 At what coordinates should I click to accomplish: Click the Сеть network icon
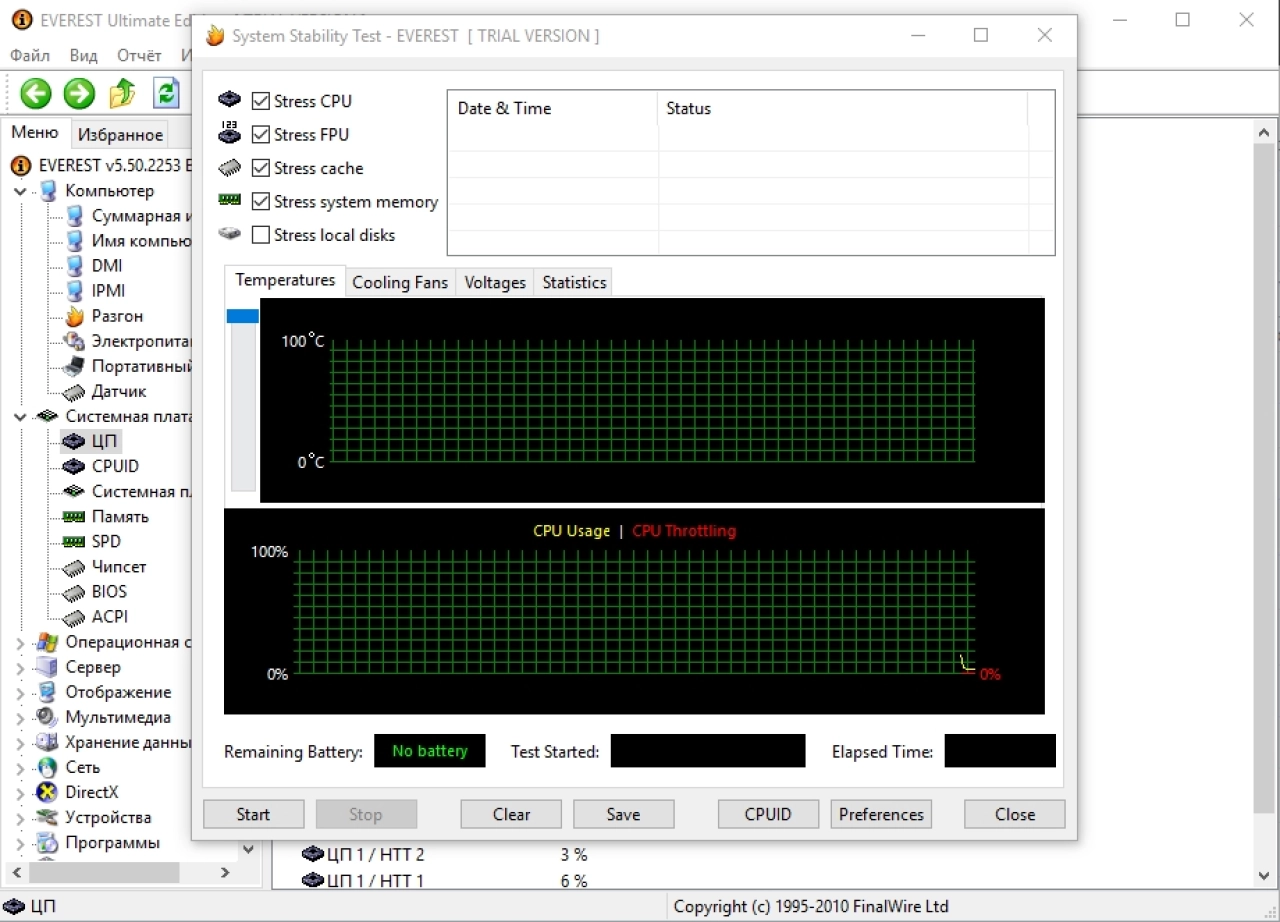[47, 768]
